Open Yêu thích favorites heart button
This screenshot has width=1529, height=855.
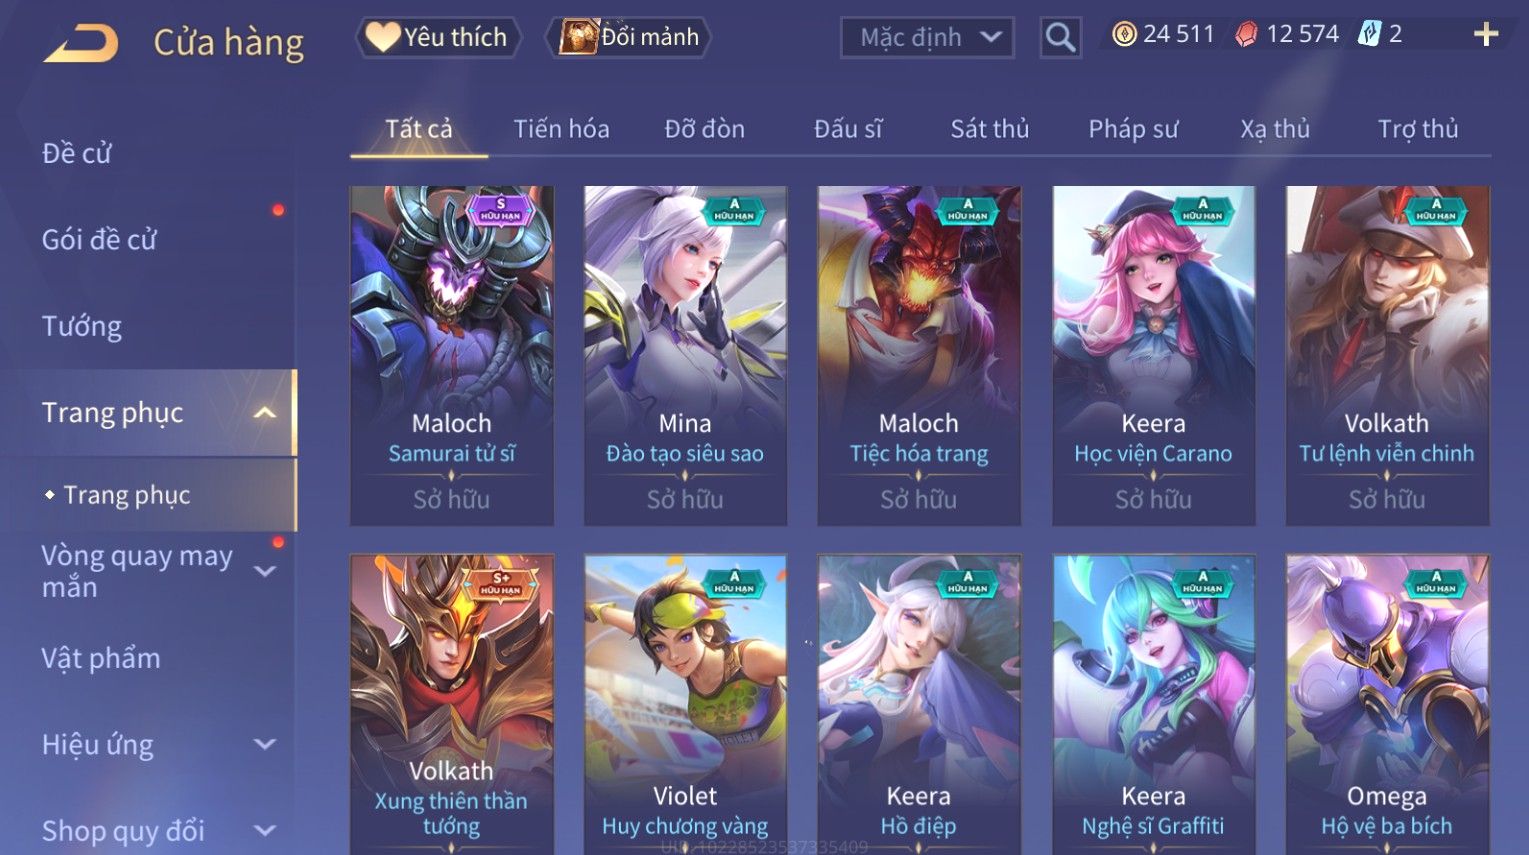tap(438, 37)
